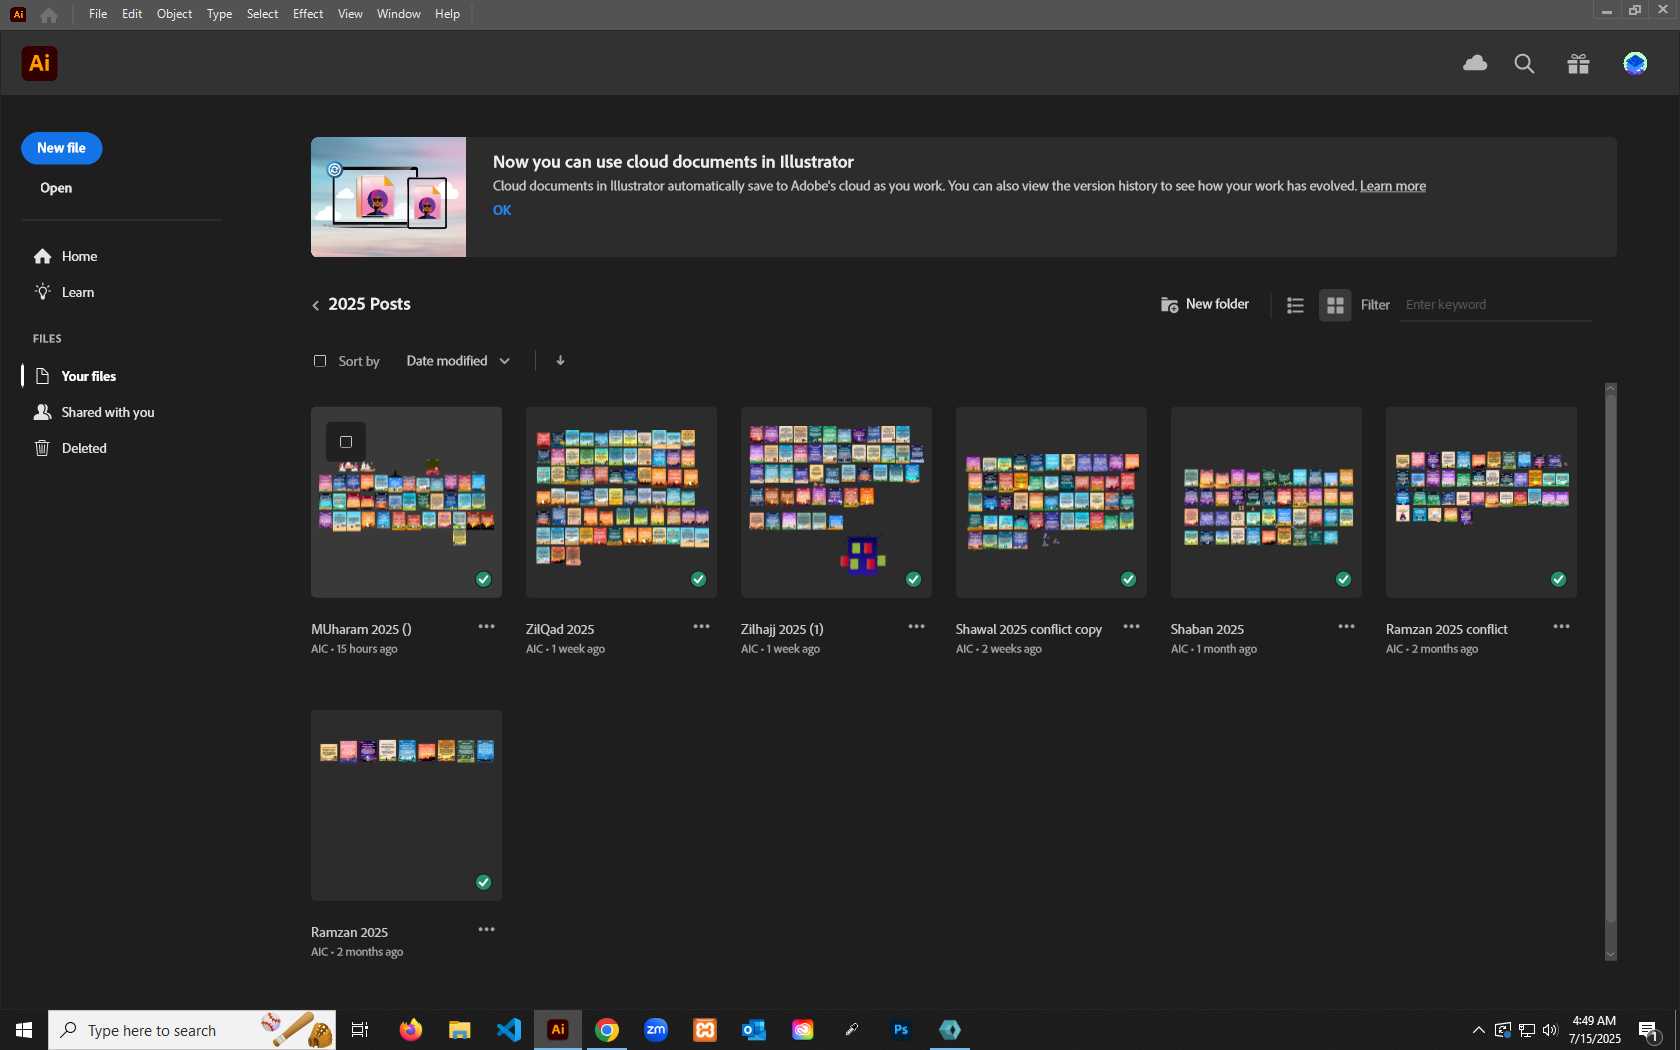Open Deleted files
Screen dimensions: 1680x1050
(70, 448)
